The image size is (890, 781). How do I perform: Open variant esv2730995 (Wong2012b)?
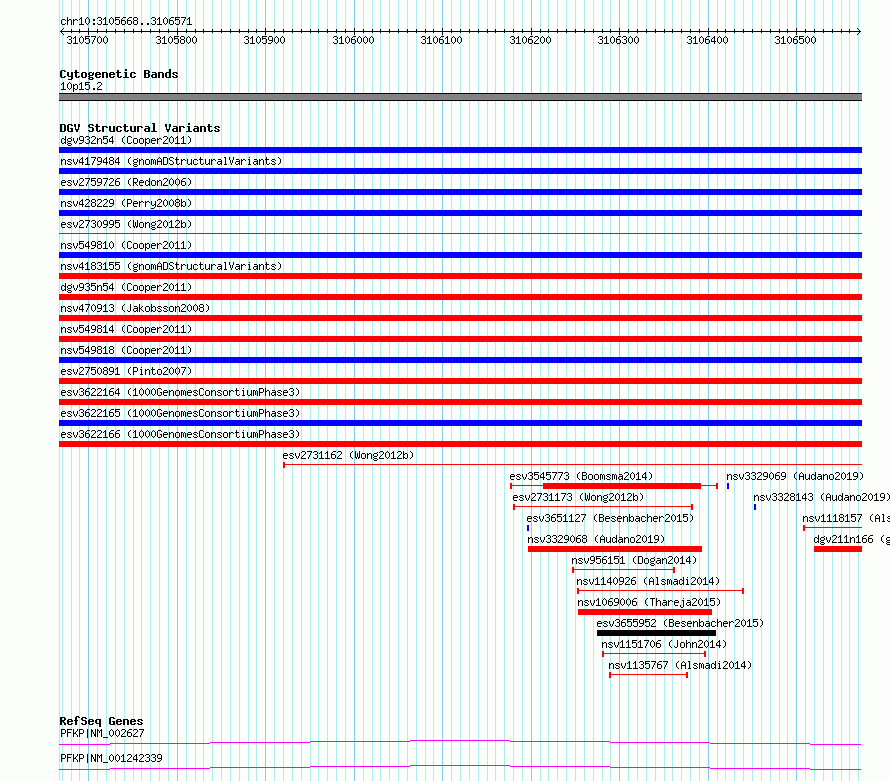[x=126, y=224]
